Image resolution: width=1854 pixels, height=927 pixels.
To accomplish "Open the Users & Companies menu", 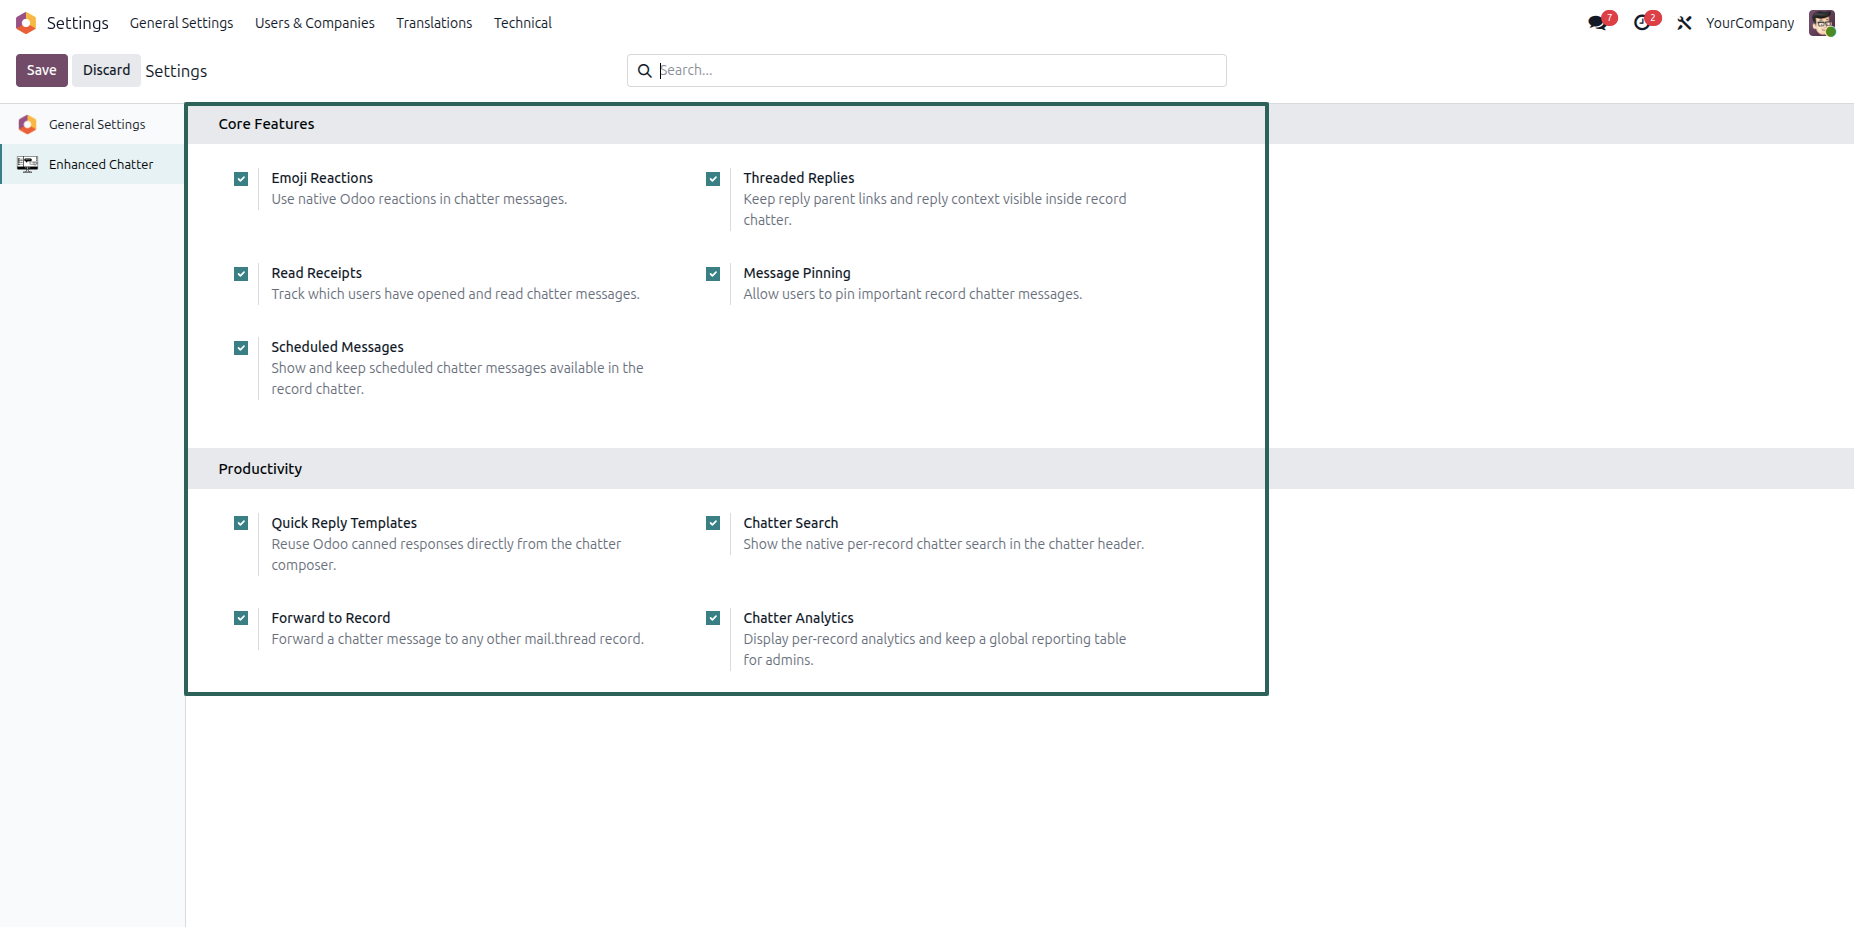I will click(315, 23).
